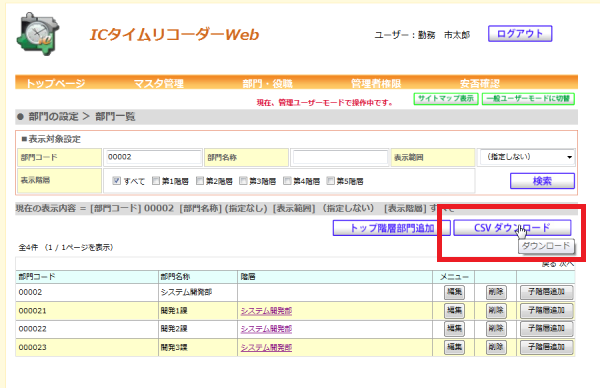This screenshot has height=388, width=600.
Task: Click 削除 for department 000023
Action: [496, 347]
